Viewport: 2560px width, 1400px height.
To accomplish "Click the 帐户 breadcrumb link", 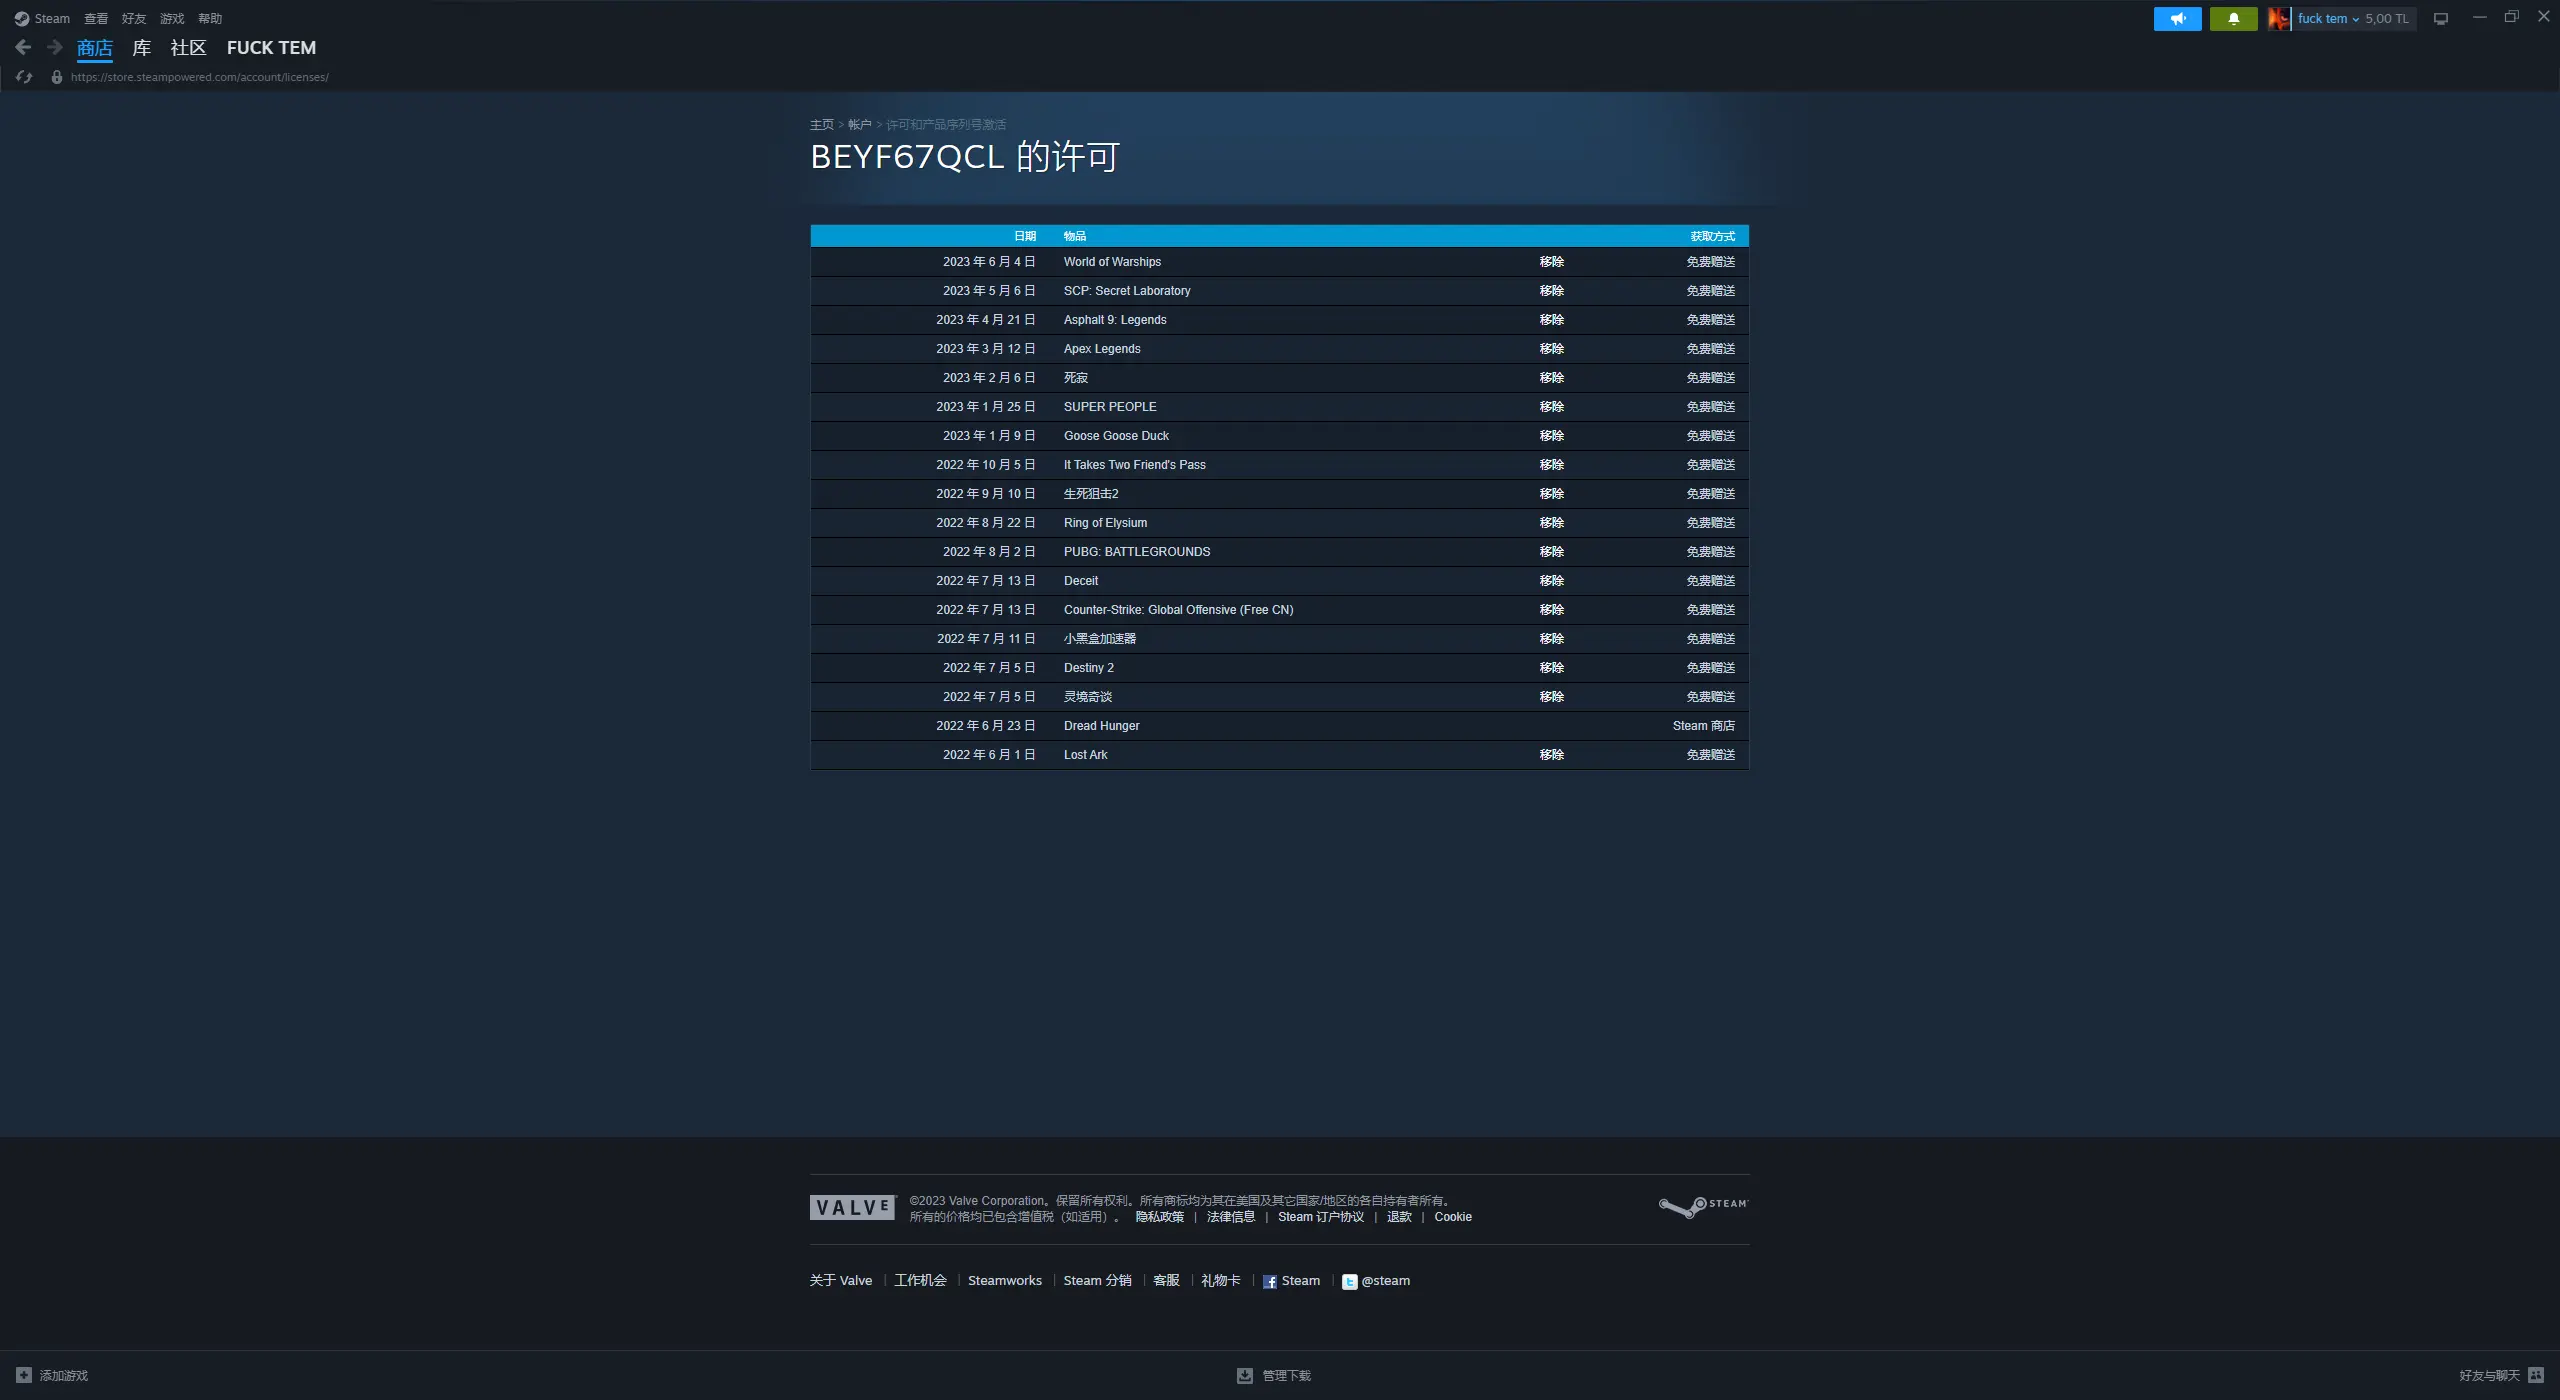I will 860,124.
